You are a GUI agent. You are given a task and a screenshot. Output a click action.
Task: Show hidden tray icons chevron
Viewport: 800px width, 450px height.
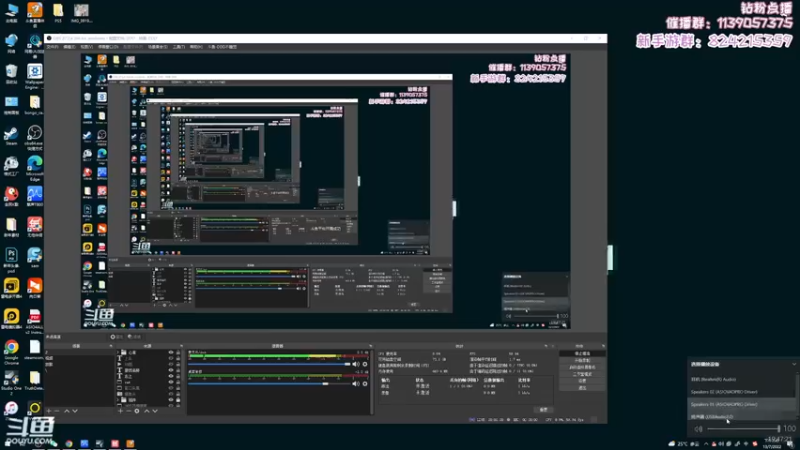coord(706,444)
